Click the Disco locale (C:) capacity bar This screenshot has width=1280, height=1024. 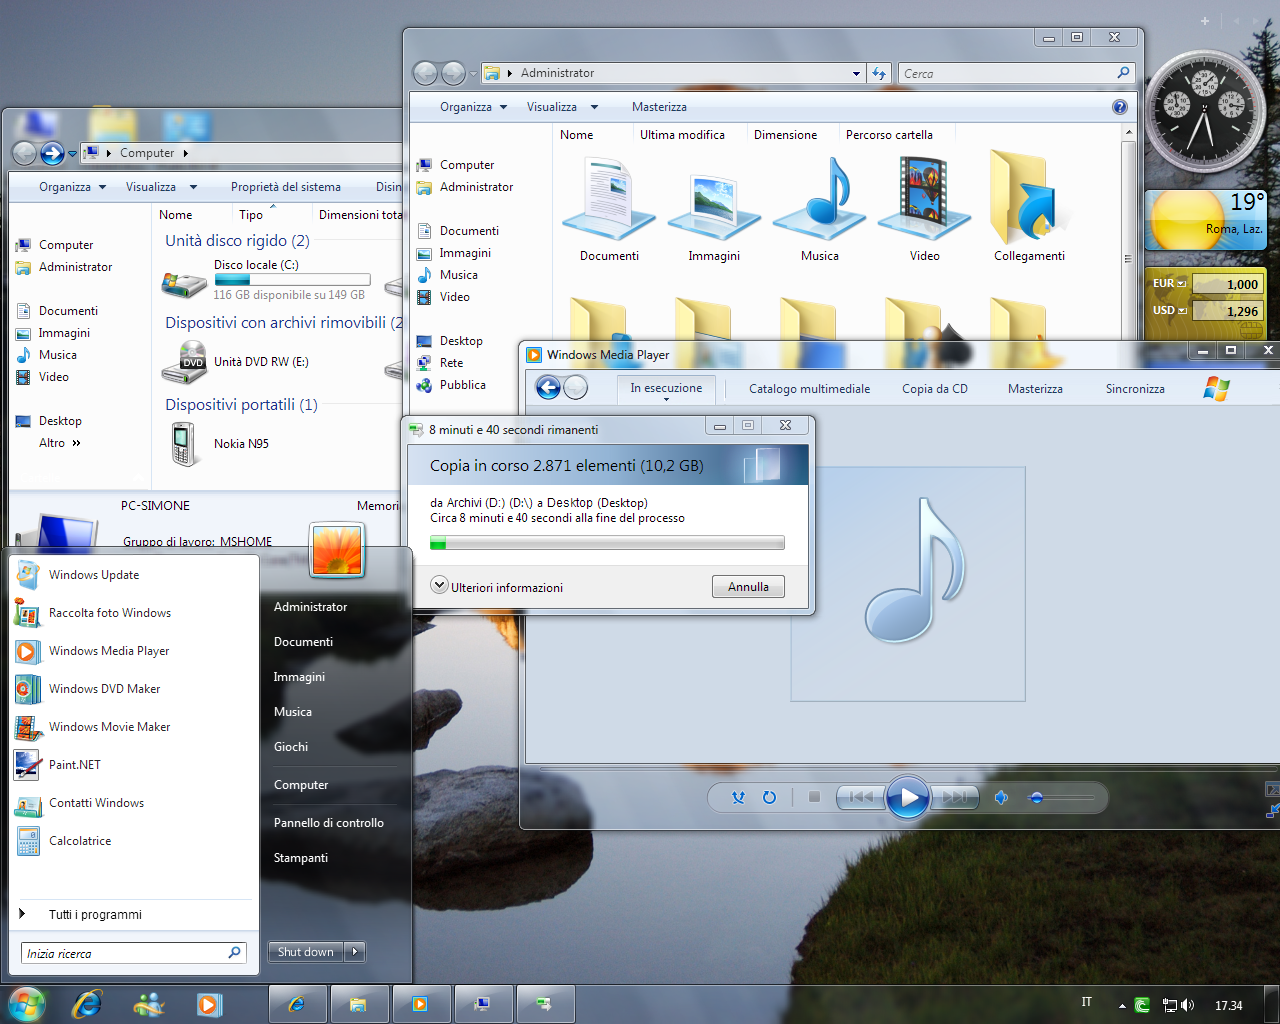point(292,280)
